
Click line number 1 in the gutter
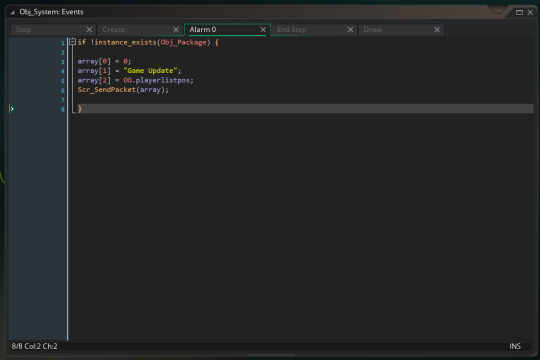(63, 43)
